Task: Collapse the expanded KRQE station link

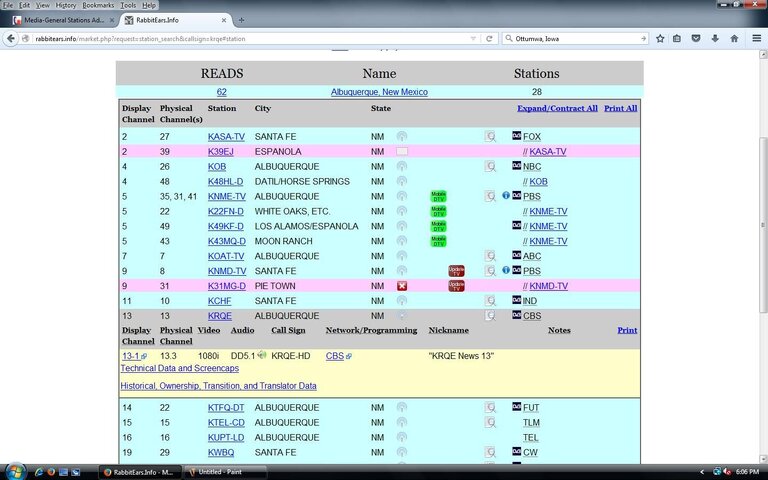Action: tap(220, 316)
